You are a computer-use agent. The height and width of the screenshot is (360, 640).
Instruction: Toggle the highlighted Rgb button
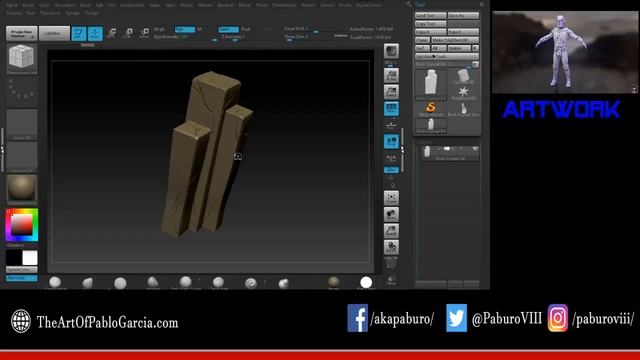pyautogui.click(x=185, y=29)
